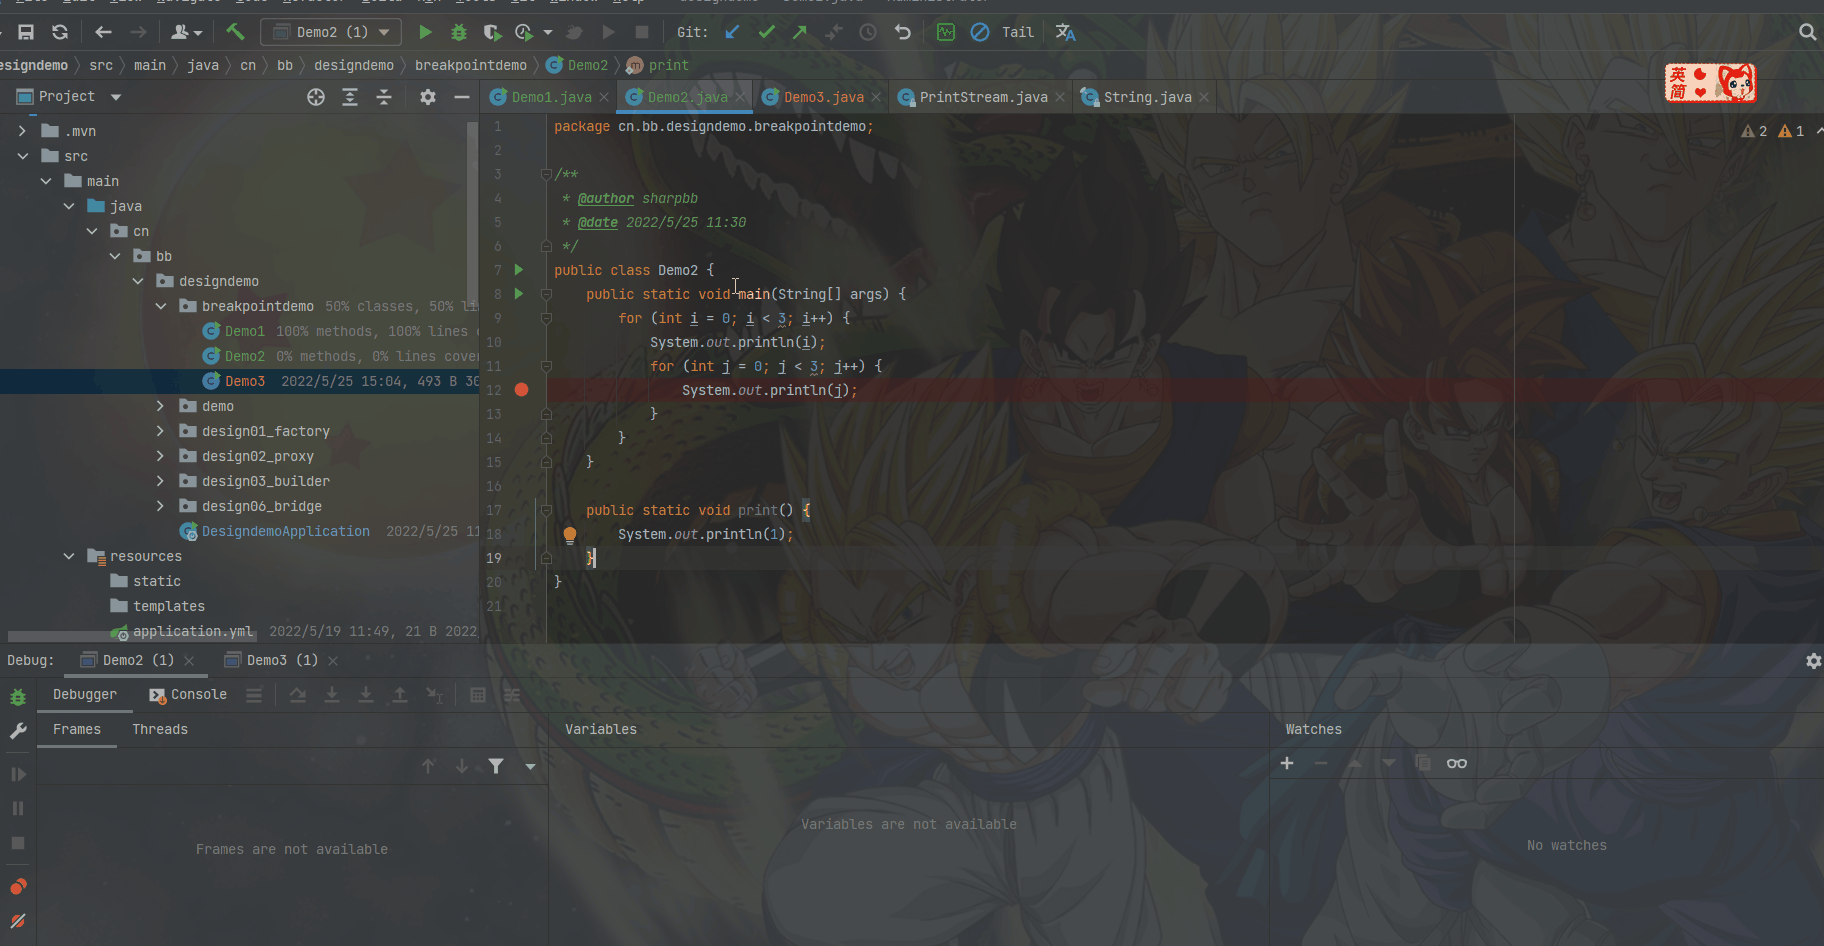Open the warnings indicator in editor corner
1824x946 pixels.
coord(1772,131)
